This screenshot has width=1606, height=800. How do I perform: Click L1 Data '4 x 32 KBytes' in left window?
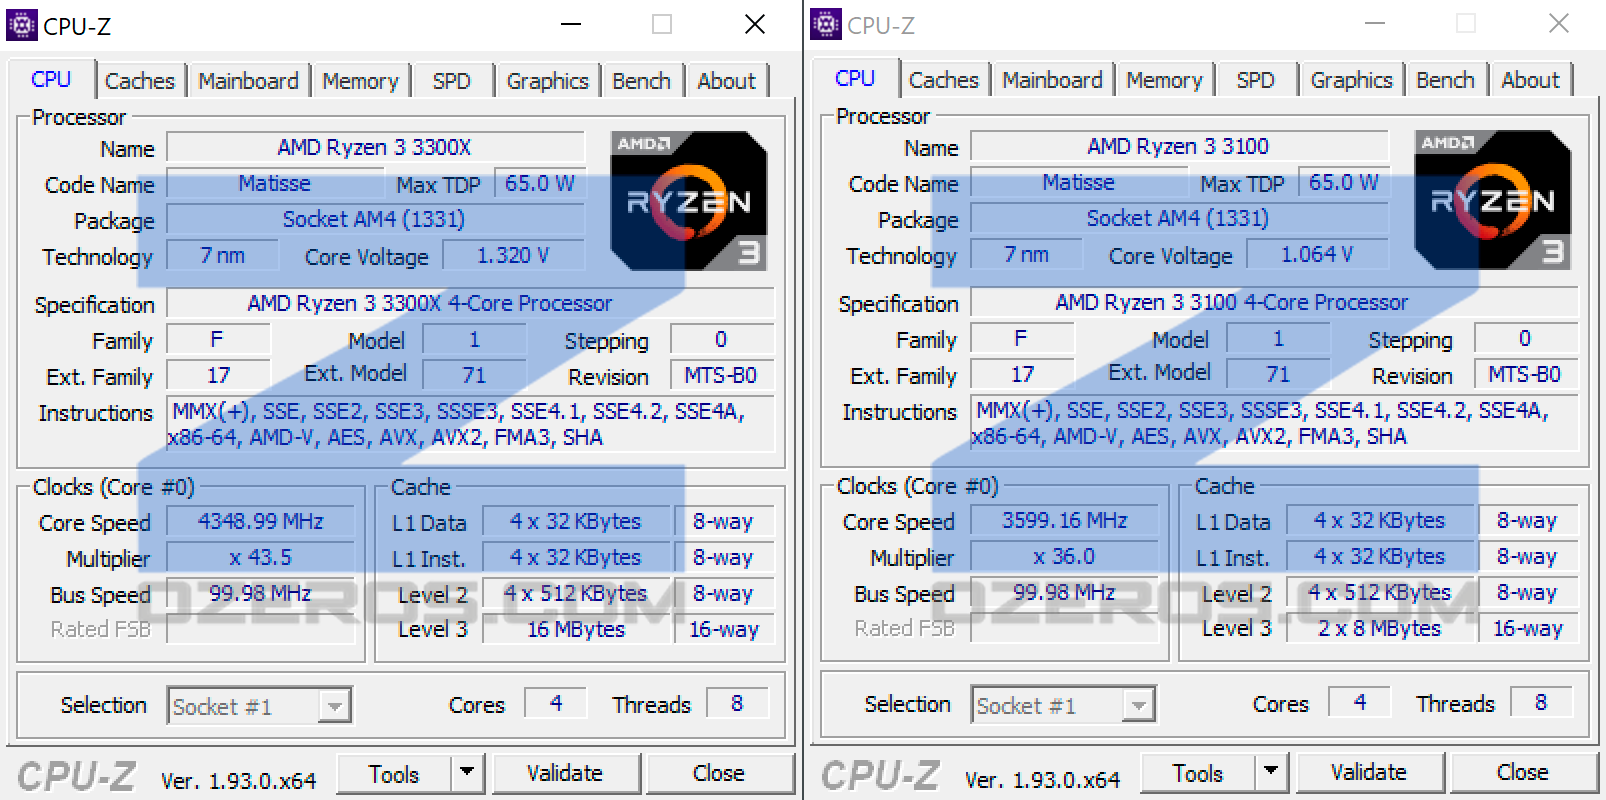[576, 522]
